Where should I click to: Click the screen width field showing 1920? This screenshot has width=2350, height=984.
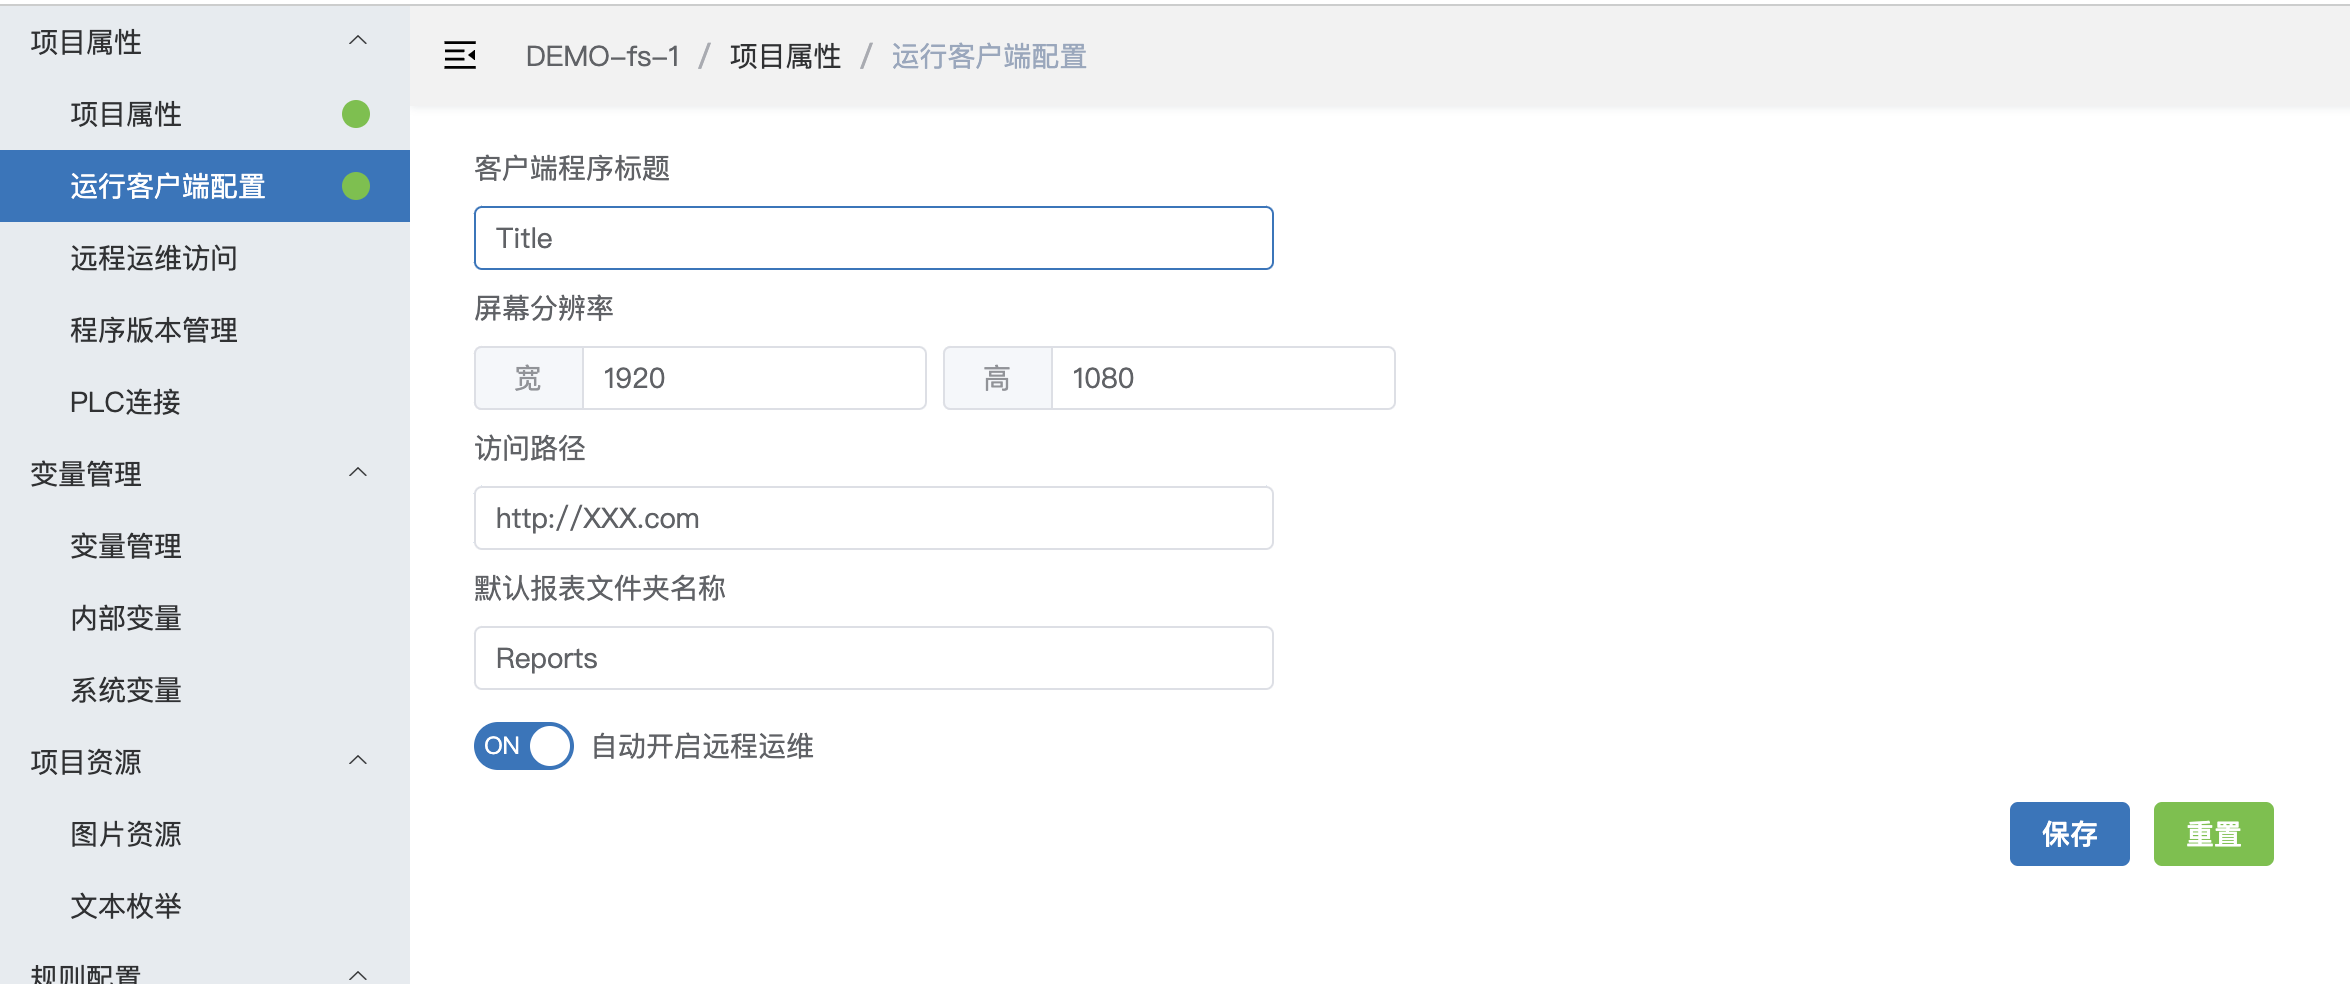point(753,378)
